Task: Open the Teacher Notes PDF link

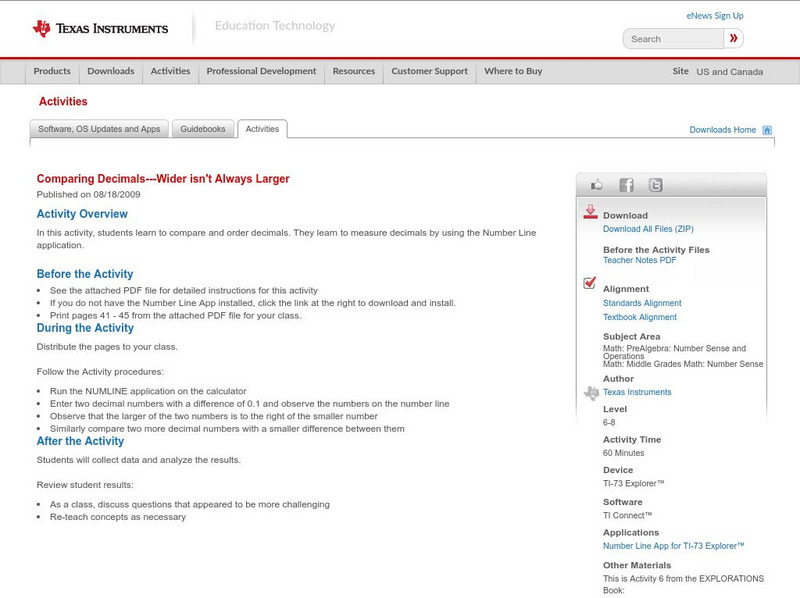Action: point(639,260)
